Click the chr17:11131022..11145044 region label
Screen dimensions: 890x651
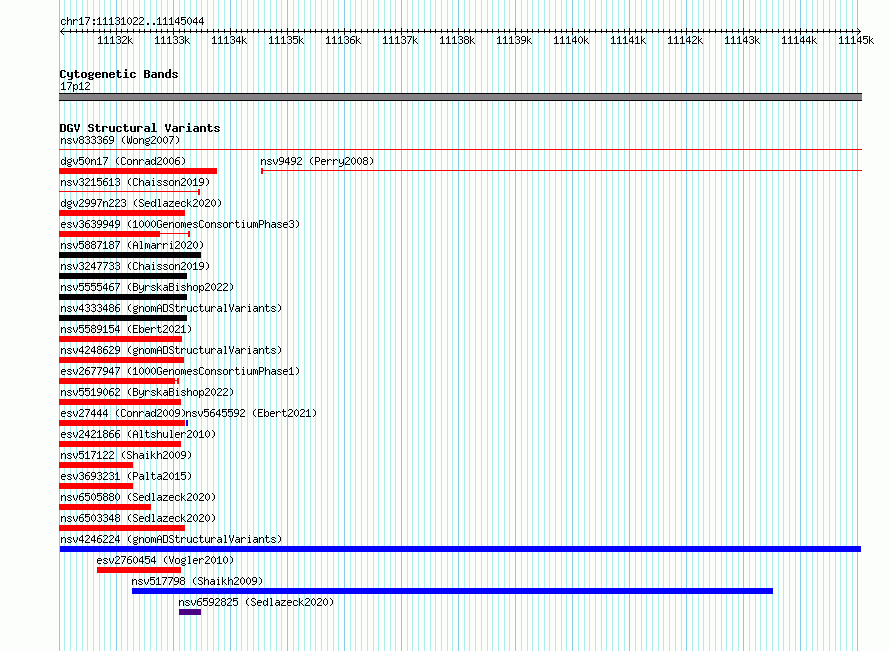[132, 22]
